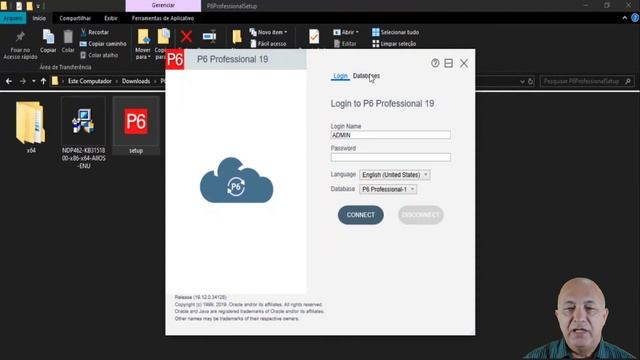Select the Login tab
This screenshot has width=640, height=360.
340,76
